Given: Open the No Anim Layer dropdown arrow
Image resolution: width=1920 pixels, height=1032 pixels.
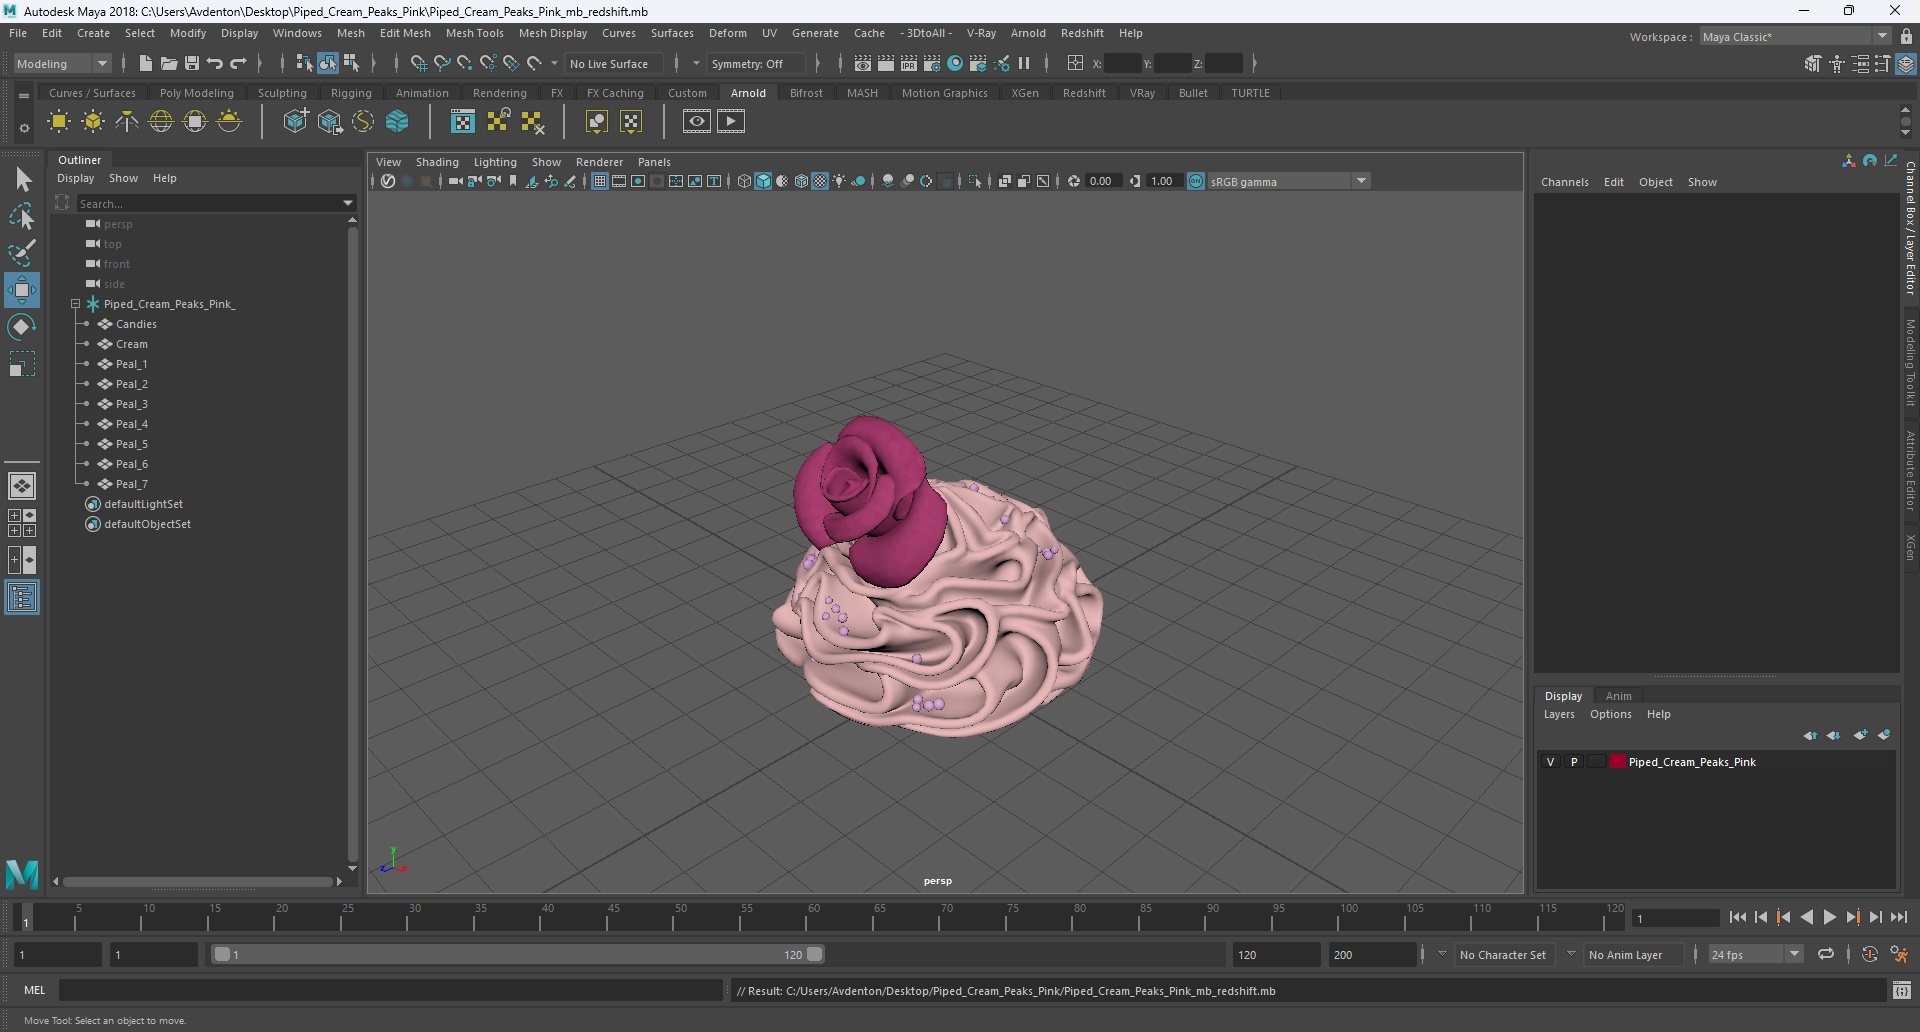Looking at the screenshot, I should (x=1571, y=954).
